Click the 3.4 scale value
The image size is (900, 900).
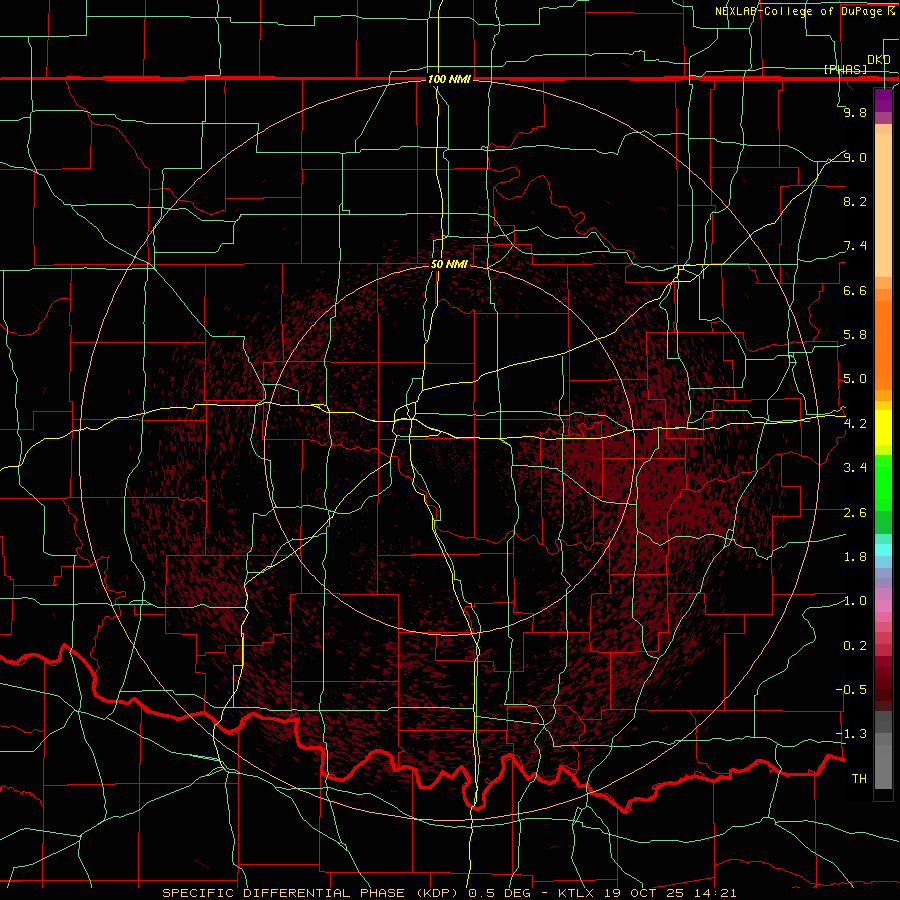(x=855, y=468)
